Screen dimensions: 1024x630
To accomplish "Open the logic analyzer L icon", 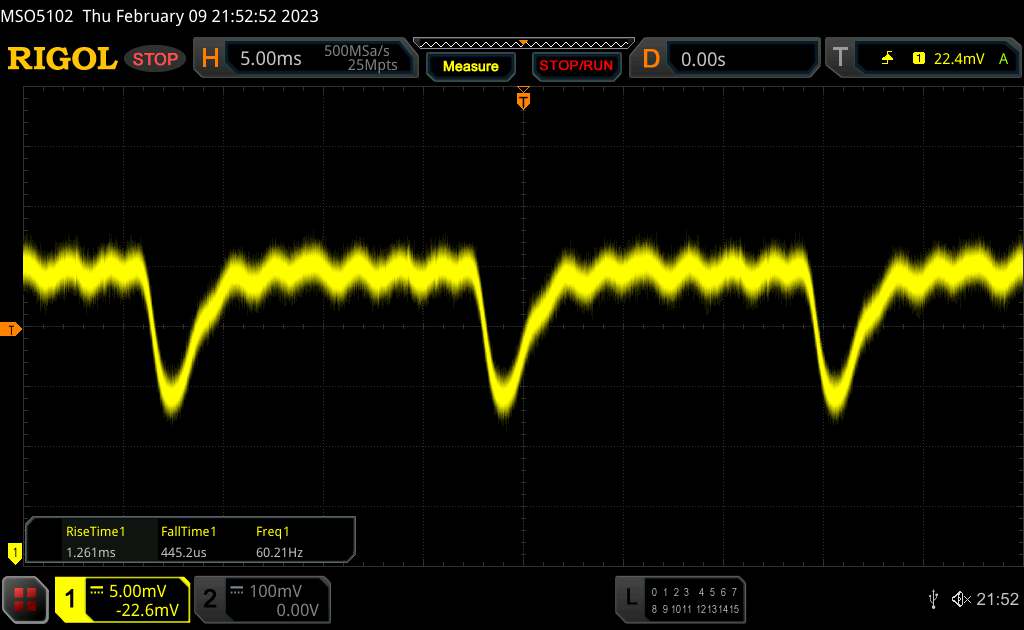I will click(631, 598).
